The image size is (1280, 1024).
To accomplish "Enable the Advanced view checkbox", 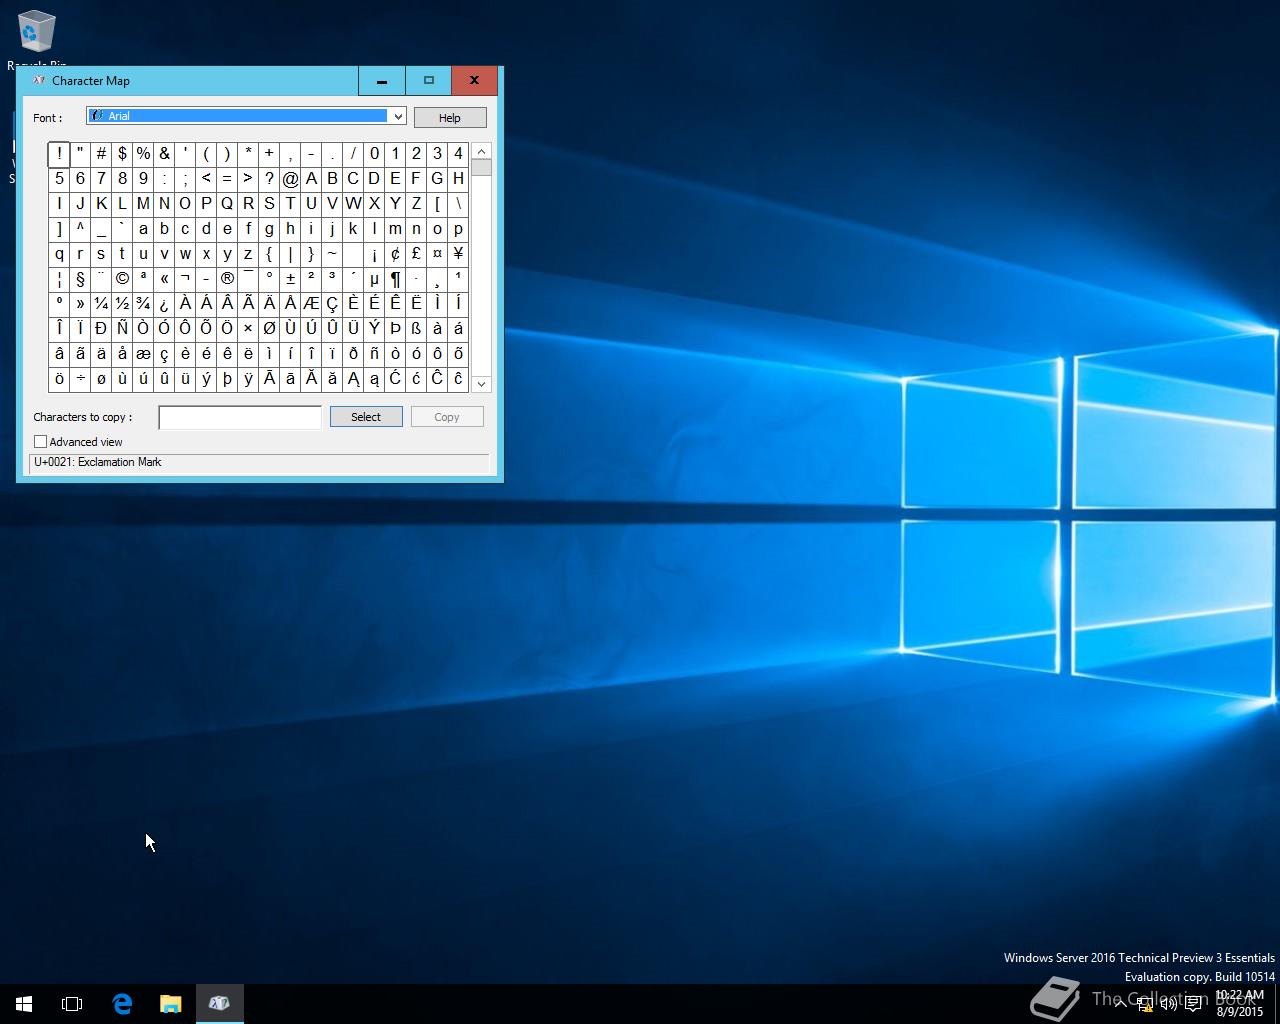I will [x=41, y=442].
